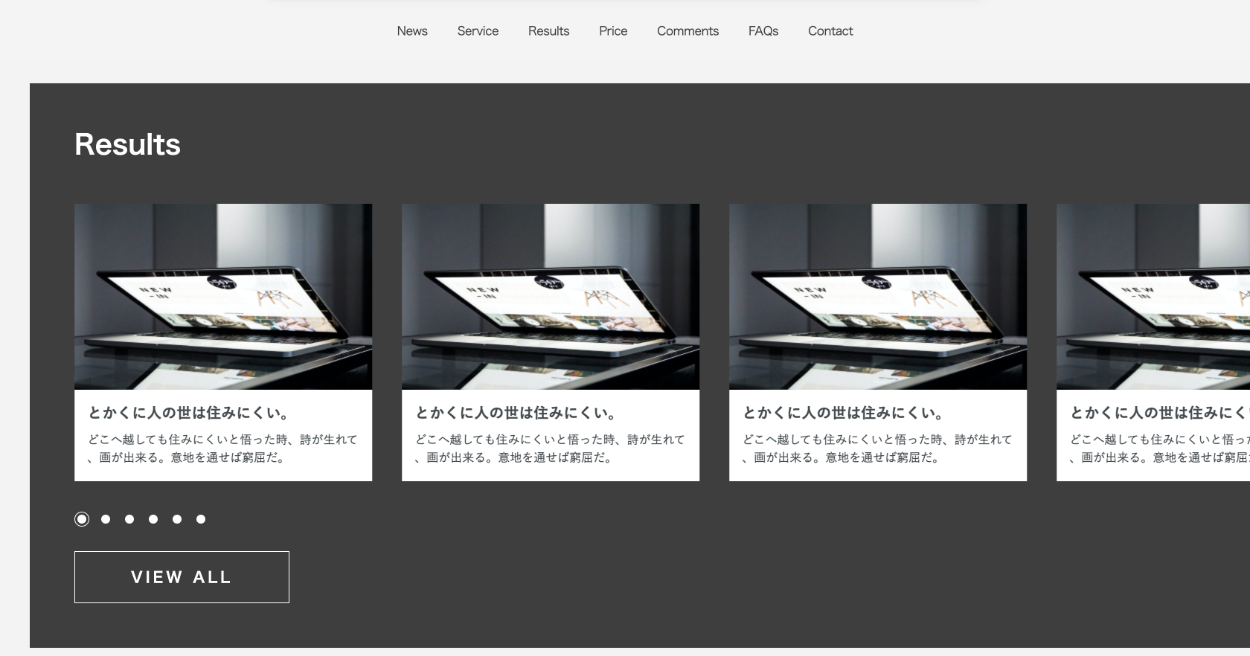Select the first carousel pagination dot

(x=82, y=519)
